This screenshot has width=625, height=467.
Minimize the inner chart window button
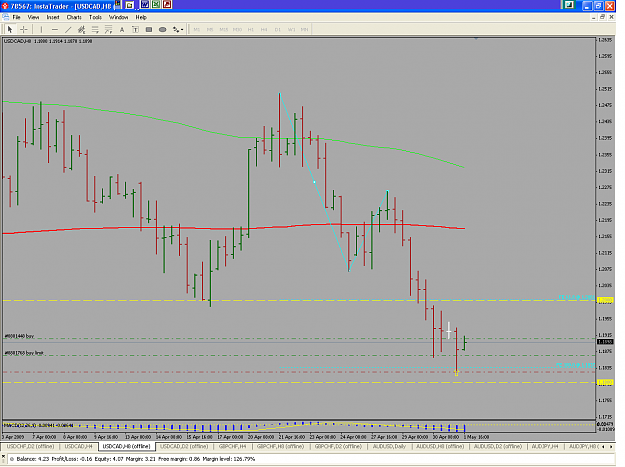coord(594,17)
